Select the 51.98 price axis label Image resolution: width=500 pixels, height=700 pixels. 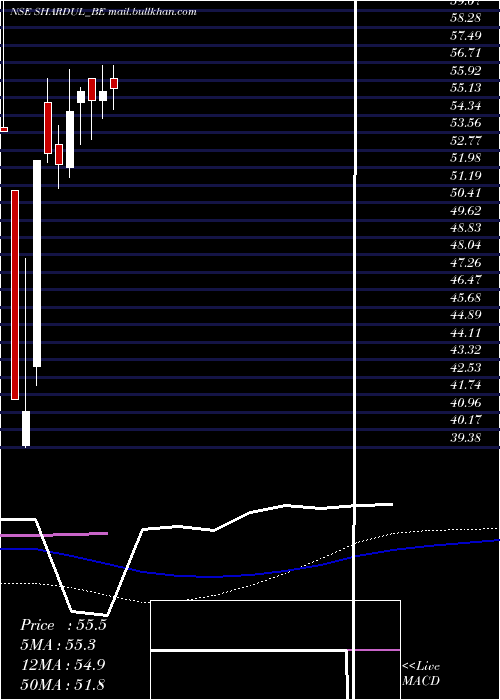[x=465, y=158]
